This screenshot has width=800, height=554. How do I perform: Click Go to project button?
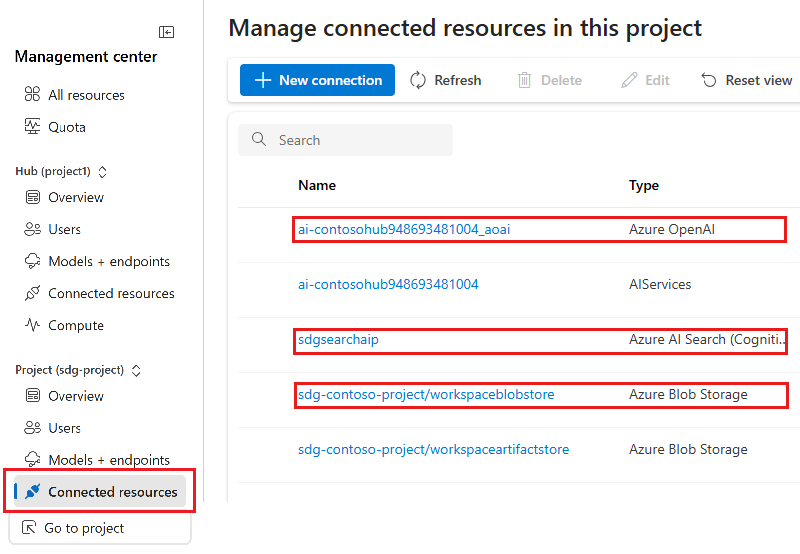[84, 528]
